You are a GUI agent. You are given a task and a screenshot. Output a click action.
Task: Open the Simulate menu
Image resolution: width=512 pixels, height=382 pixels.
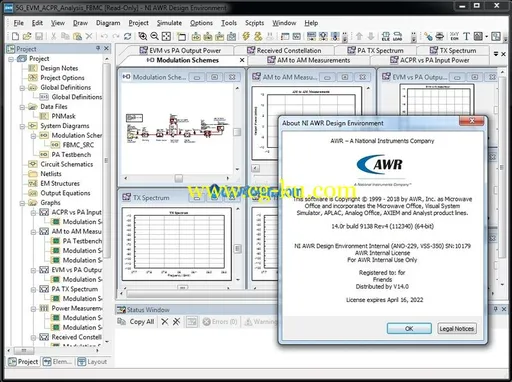(x=169, y=23)
